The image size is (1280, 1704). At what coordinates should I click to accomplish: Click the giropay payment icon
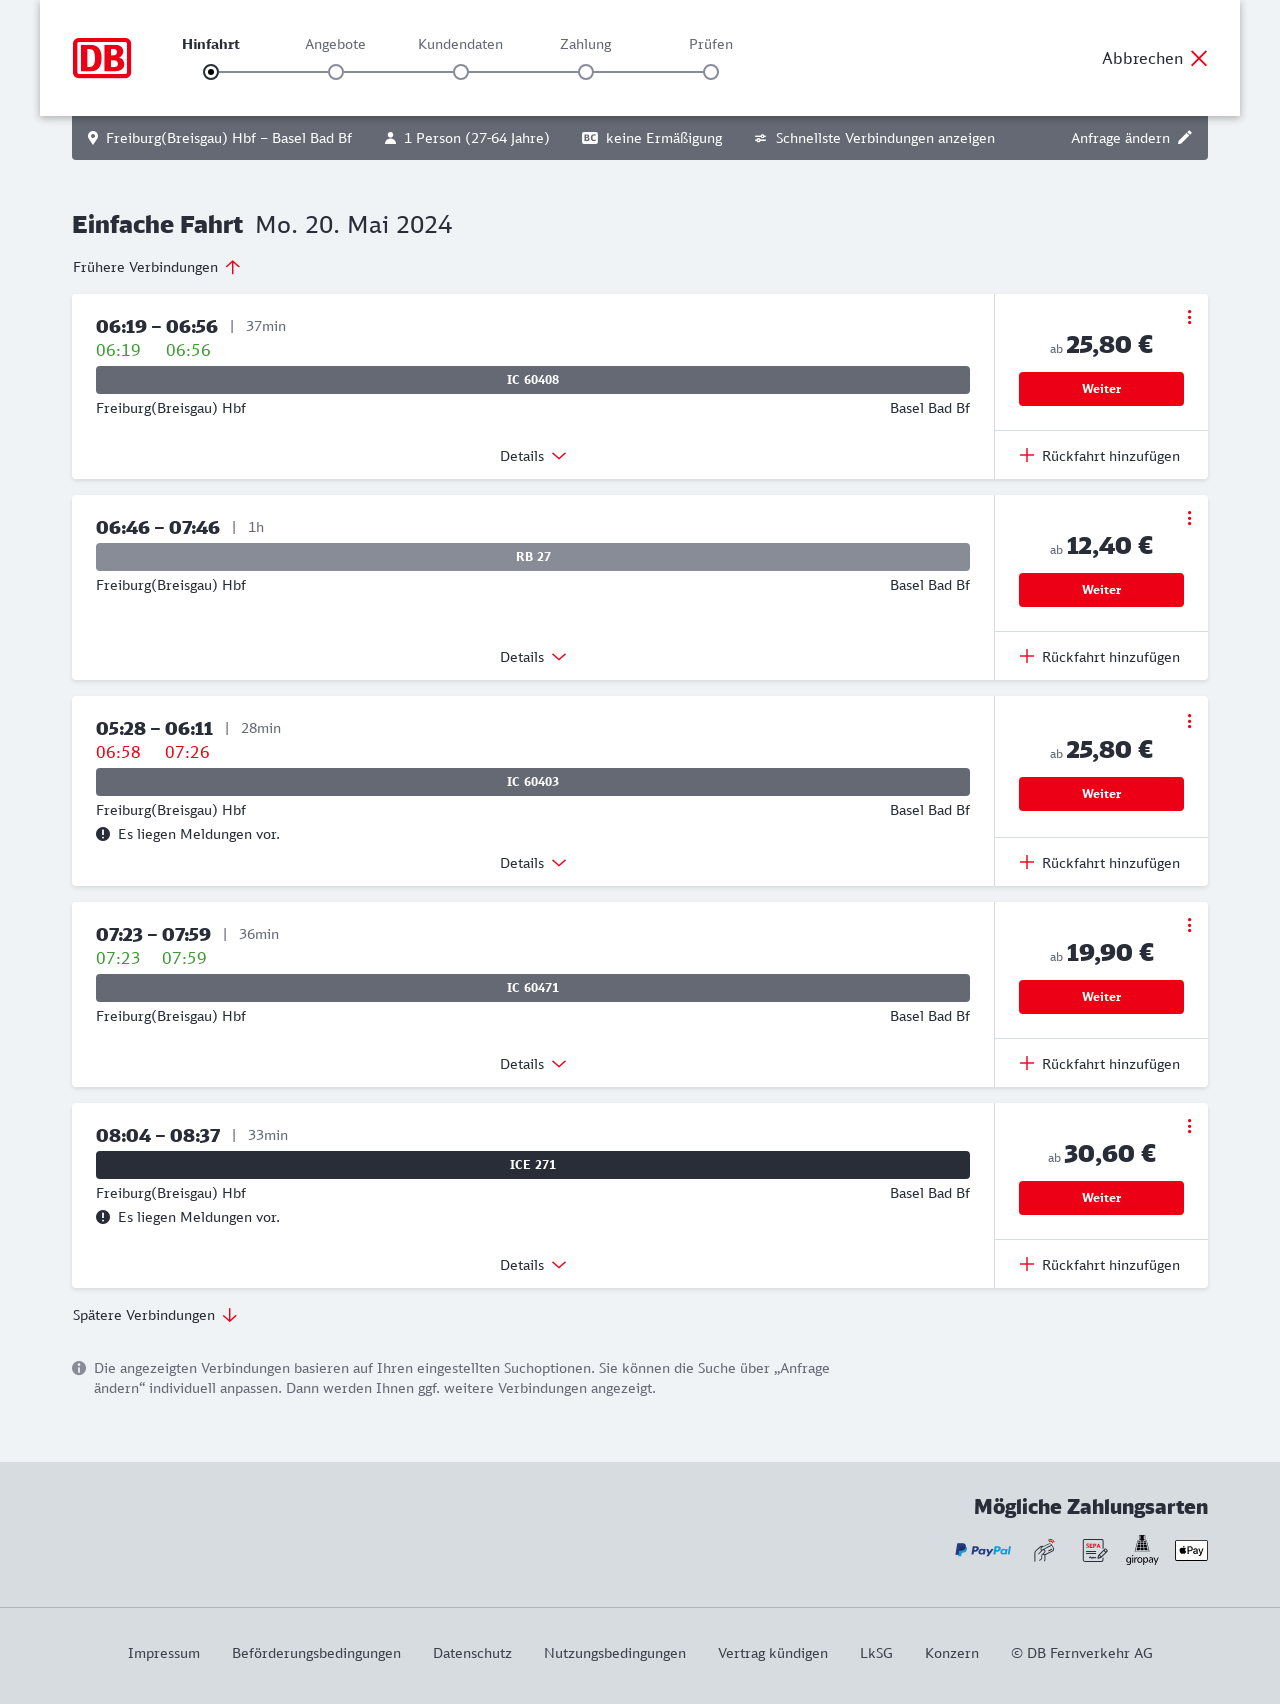click(1142, 1550)
